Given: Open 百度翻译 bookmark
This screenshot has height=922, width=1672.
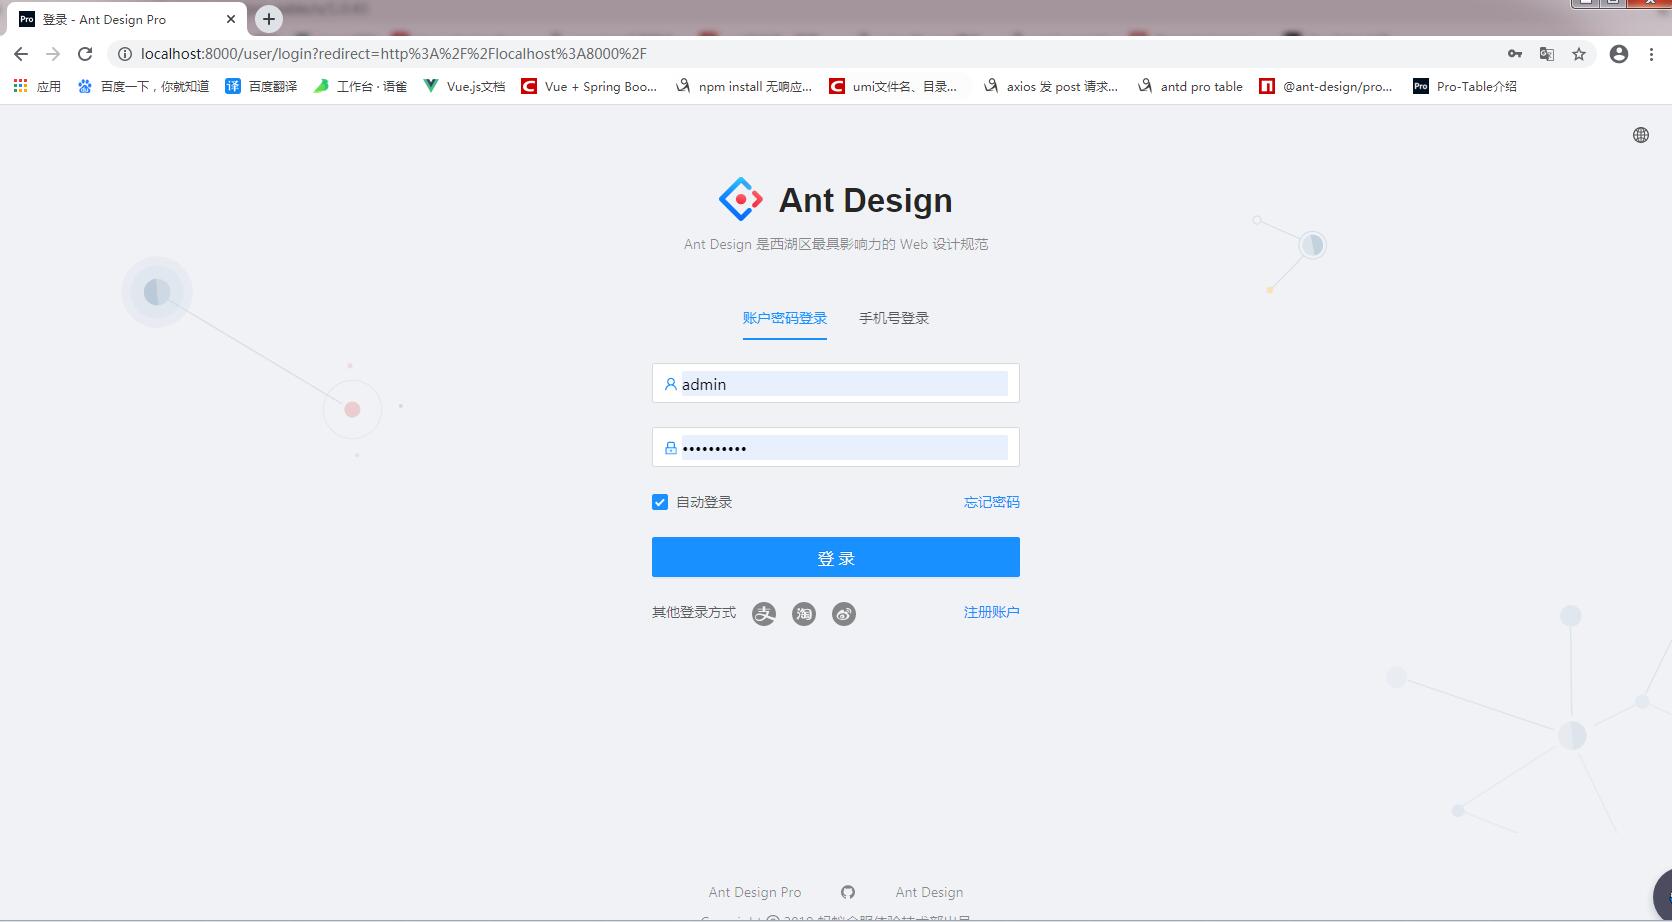Looking at the screenshot, I should [x=261, y=87].
